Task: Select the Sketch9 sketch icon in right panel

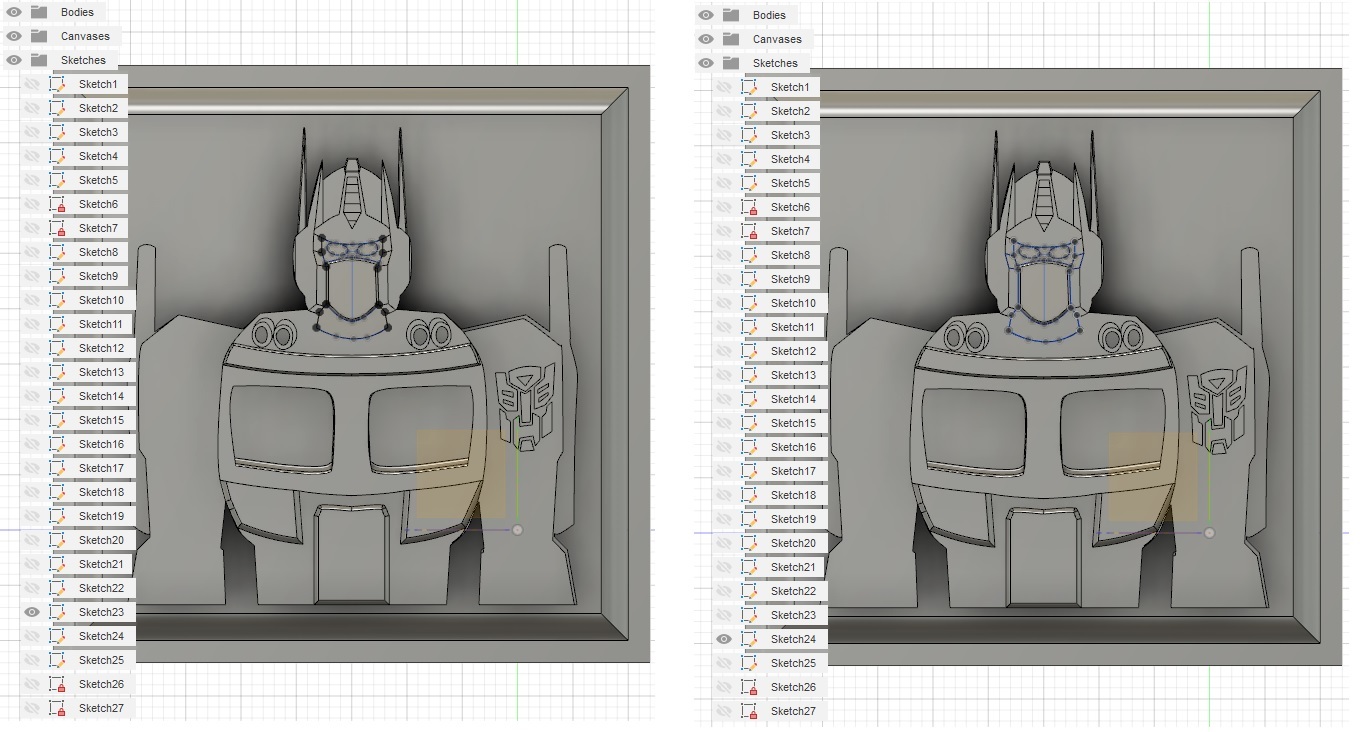Action: point(750,279)
